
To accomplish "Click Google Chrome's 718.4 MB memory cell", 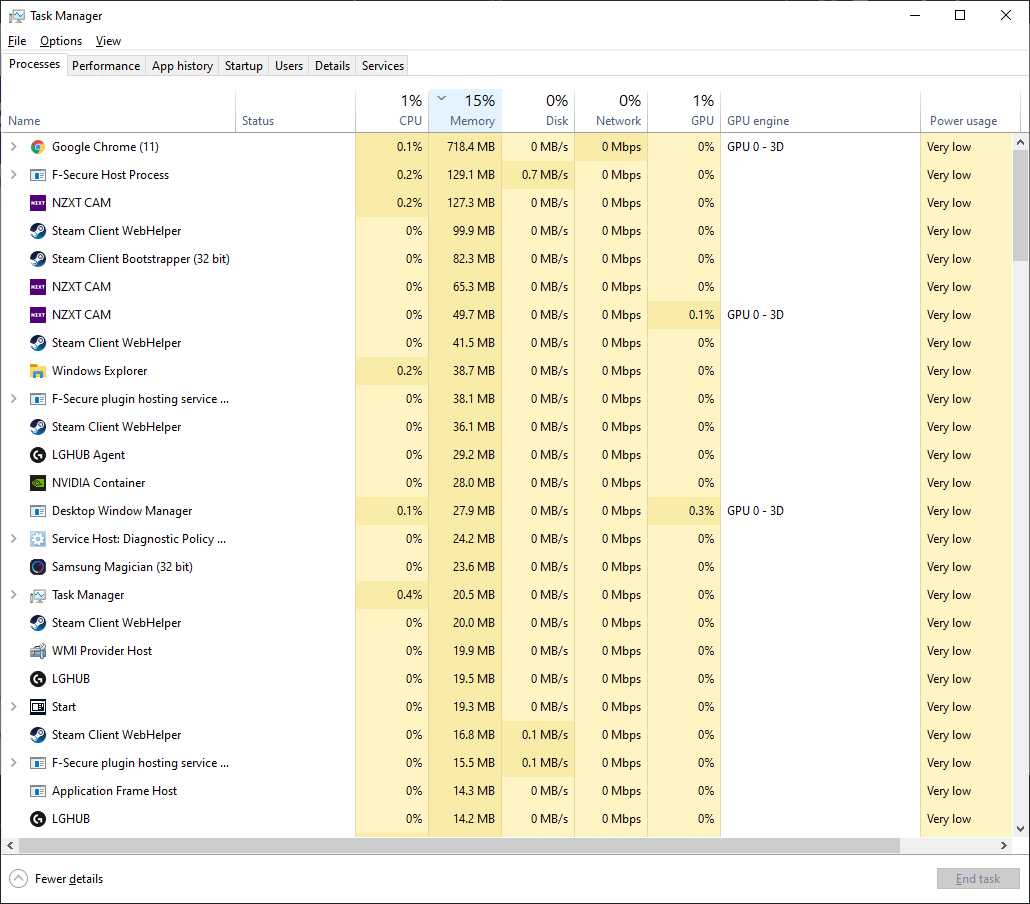I will coord(465,147).
